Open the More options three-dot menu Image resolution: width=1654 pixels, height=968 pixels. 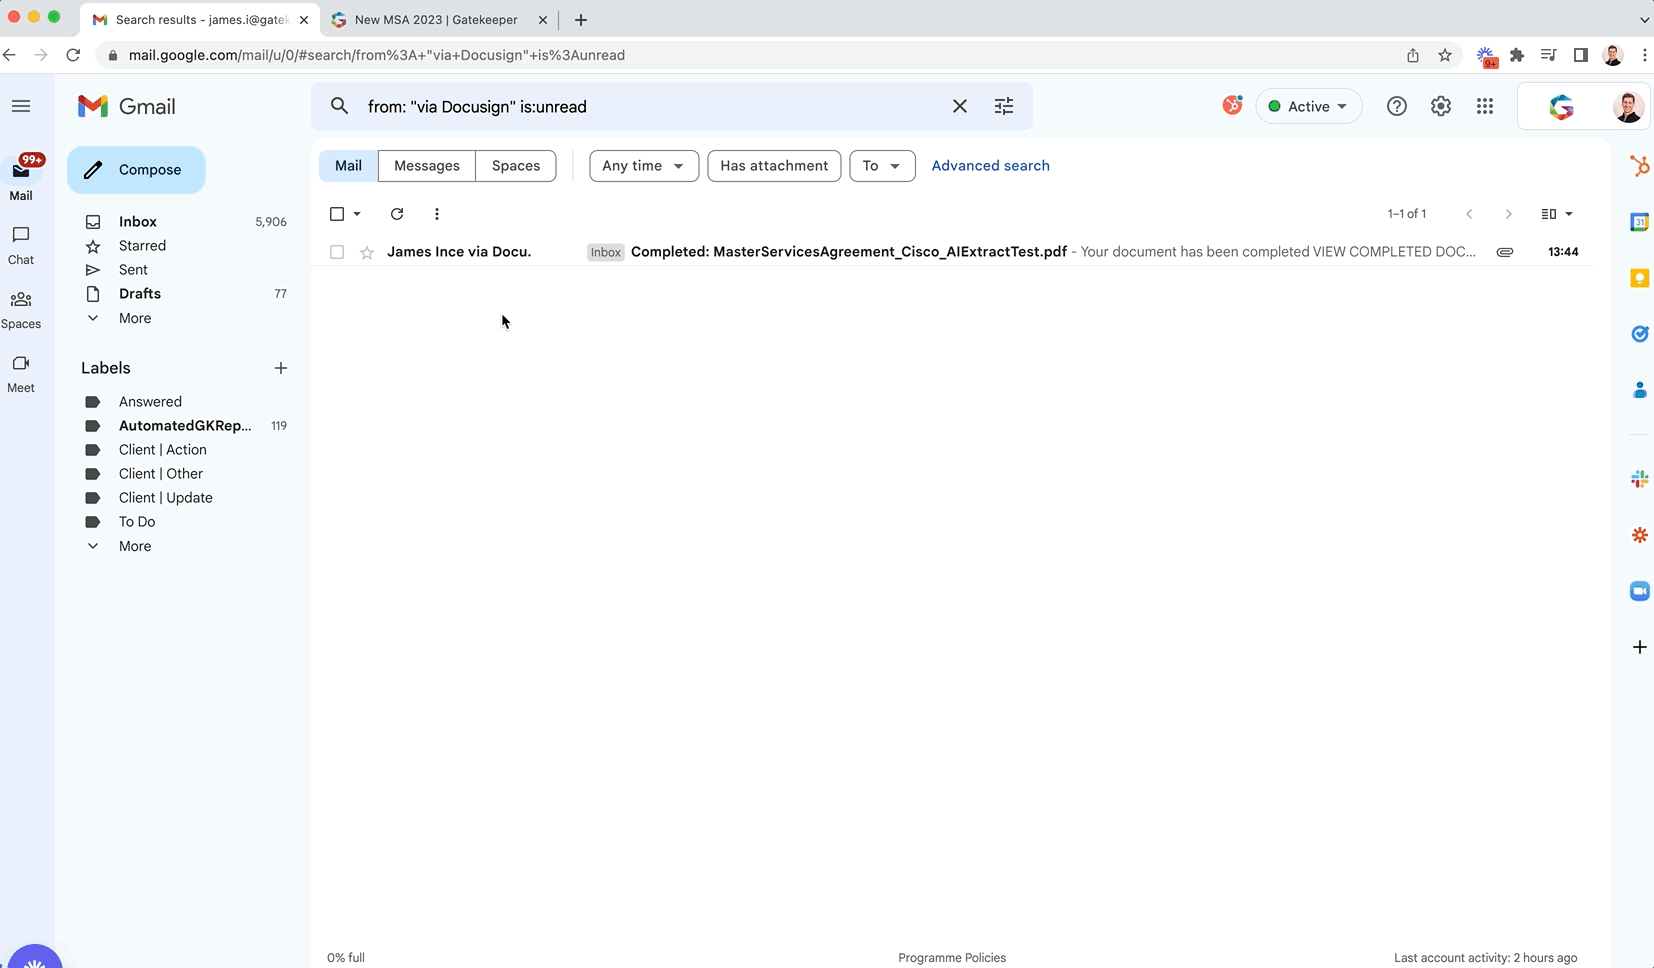437,214
